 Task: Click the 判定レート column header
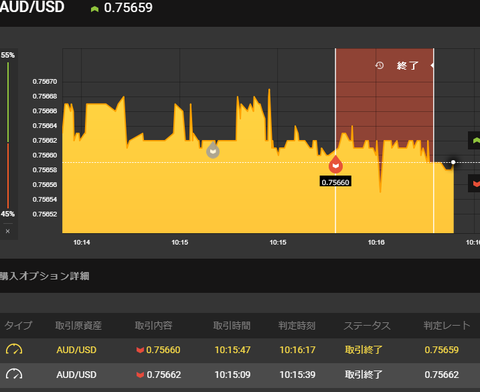(x=447, y=325)
